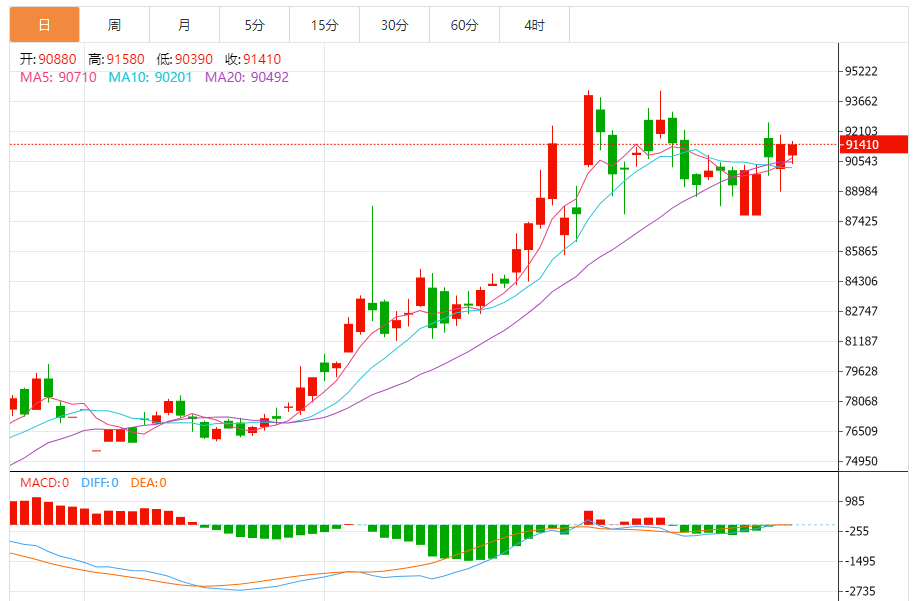The height and width of the screenshot is (601, 914).
Task: Open the 5分 timeframe tab
Action: (254, 24)
